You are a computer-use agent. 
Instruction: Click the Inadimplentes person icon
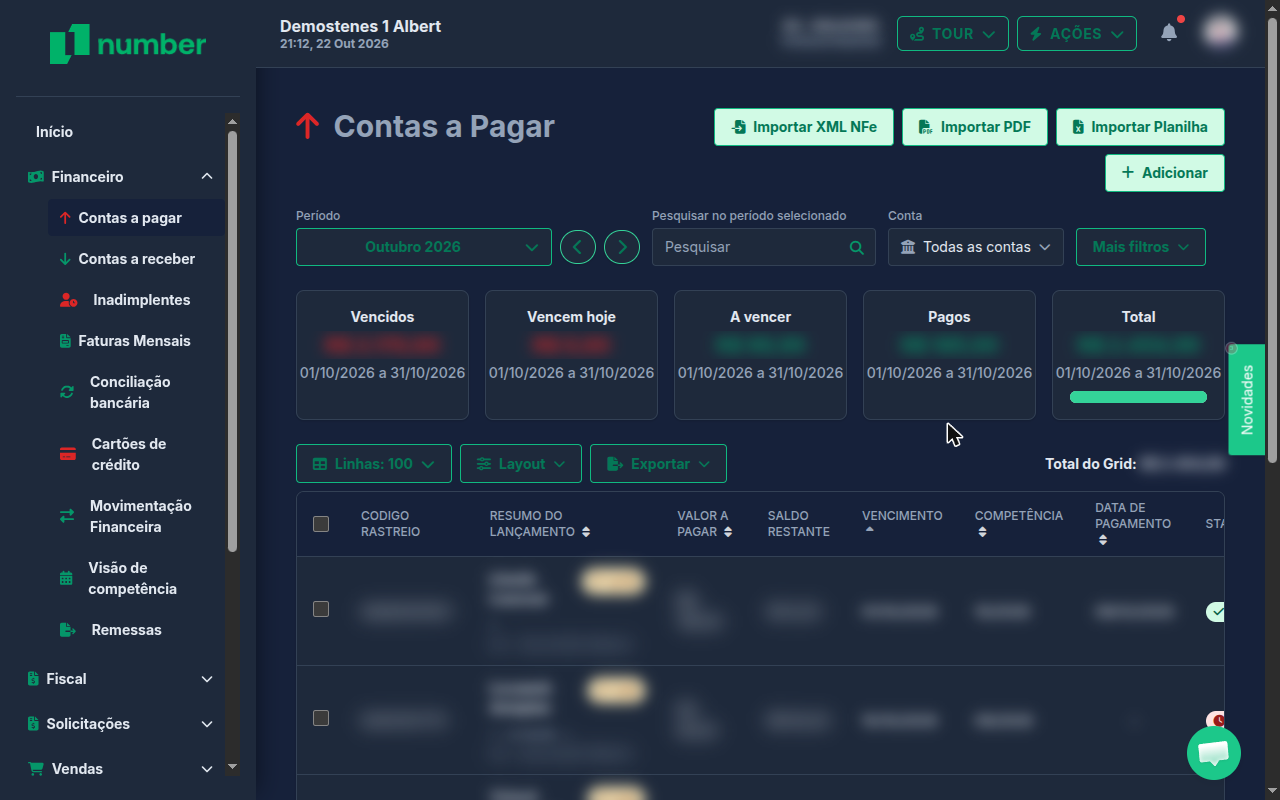pyautogui.click(x=68, y=300)
